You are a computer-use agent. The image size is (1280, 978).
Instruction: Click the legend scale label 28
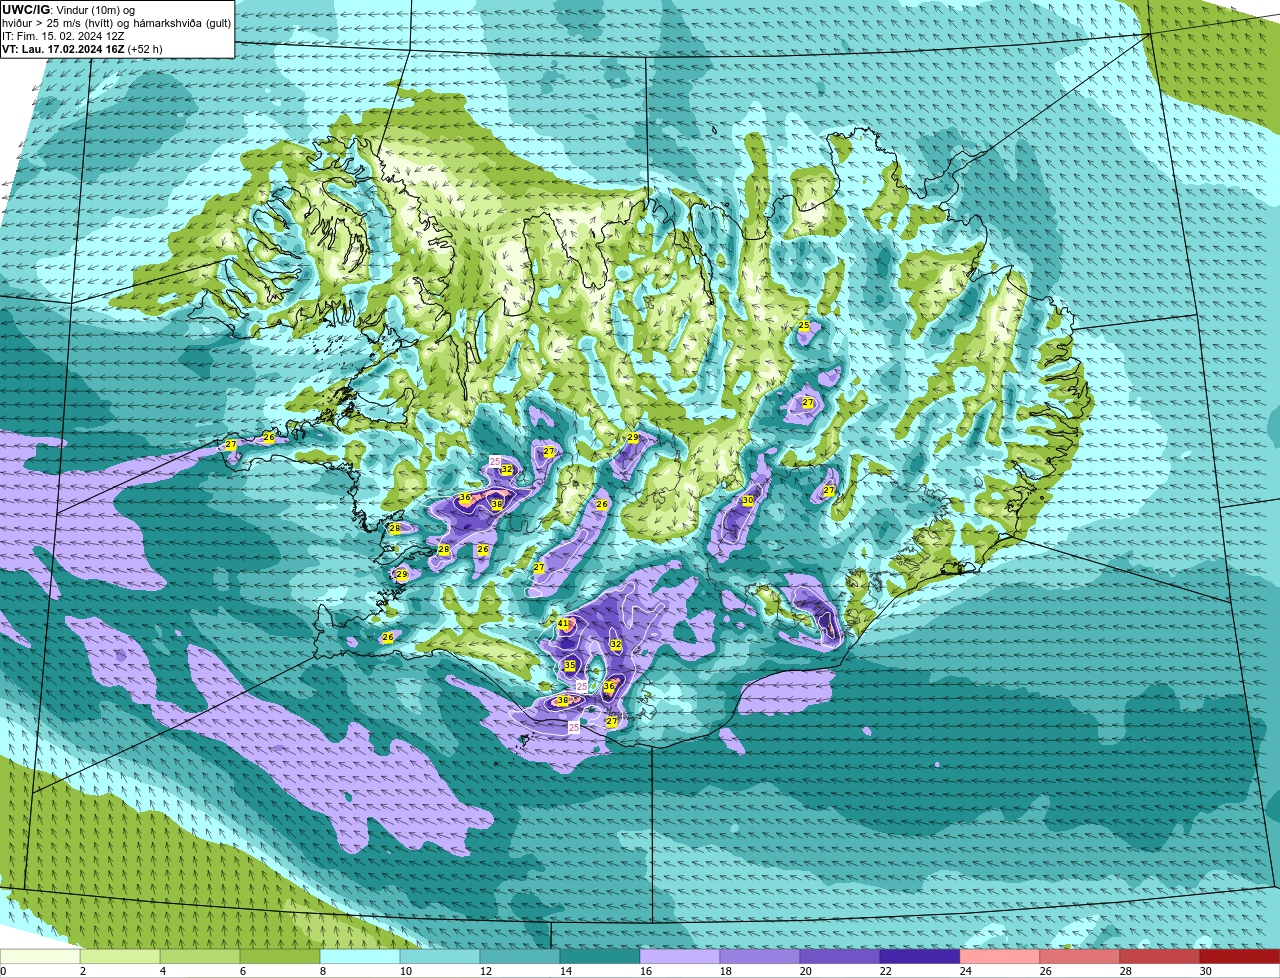point(1125,971)
